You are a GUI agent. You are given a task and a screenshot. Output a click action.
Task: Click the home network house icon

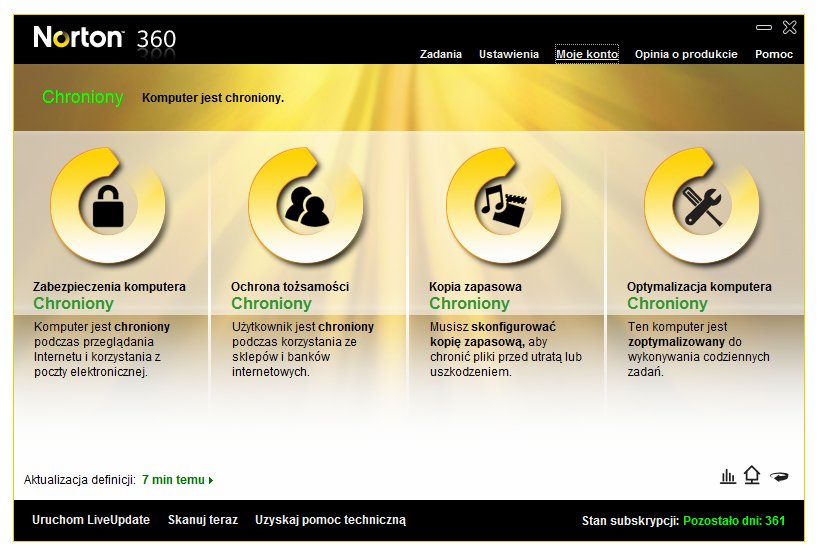click(x=752, y=476)
